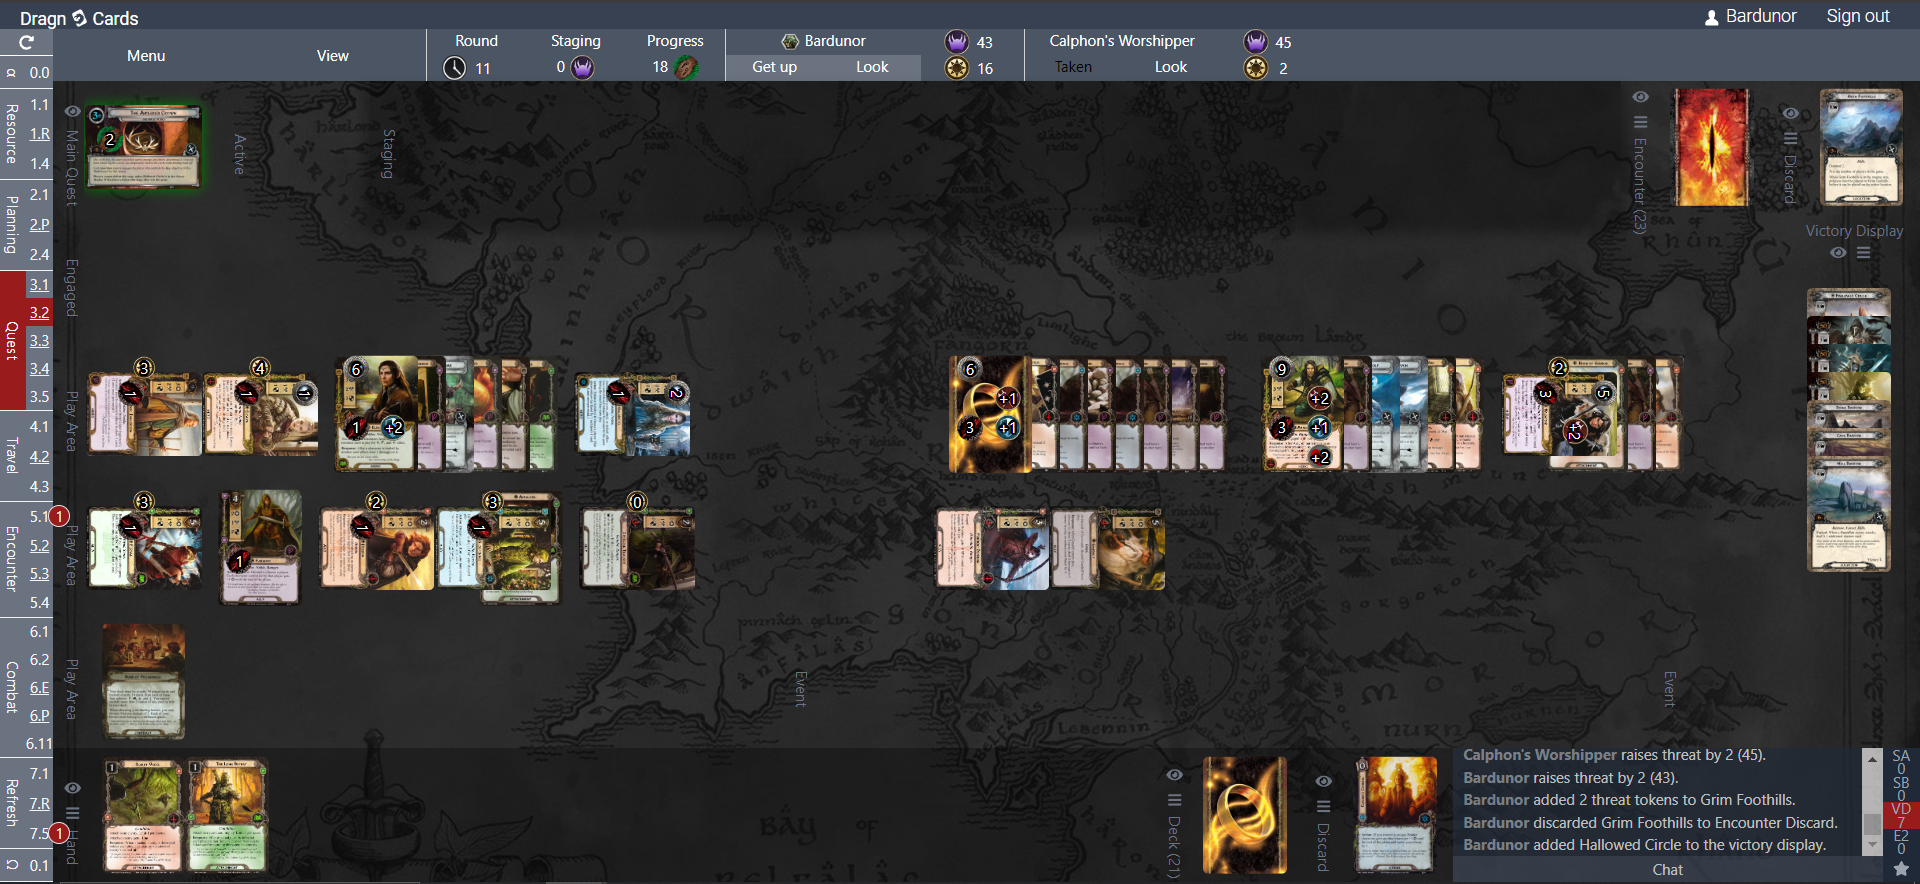Image resolution: width=1920 pixels, height=884 pixels.
Task: Click Calphon's Worshipper willpower icon showing 2
Action: click(1256, 68)
